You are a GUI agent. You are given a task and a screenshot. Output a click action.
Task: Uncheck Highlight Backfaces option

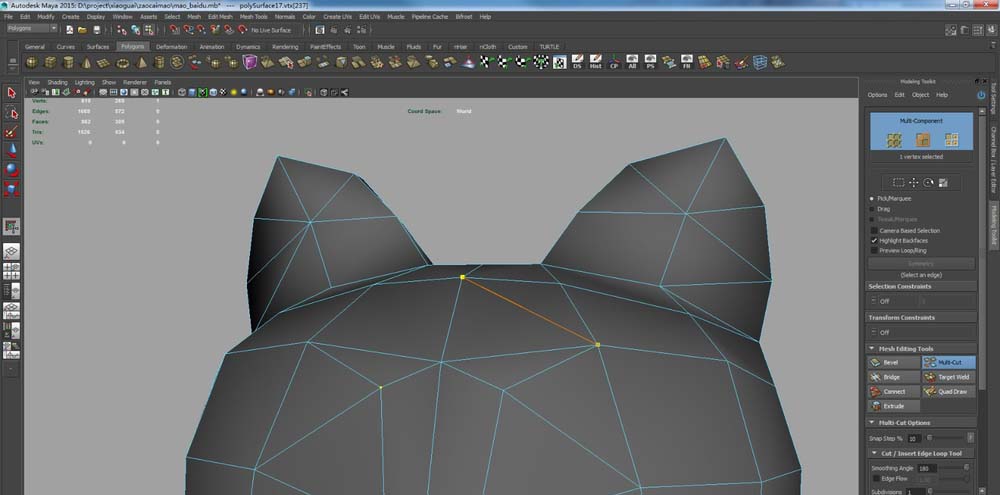pyautogui.click(x=875, y=240)
